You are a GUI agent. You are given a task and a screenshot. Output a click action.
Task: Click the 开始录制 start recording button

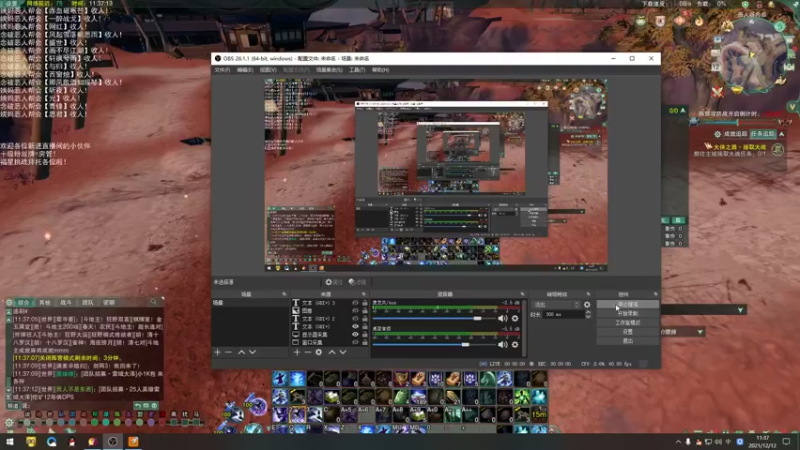(x=628, y=314)
